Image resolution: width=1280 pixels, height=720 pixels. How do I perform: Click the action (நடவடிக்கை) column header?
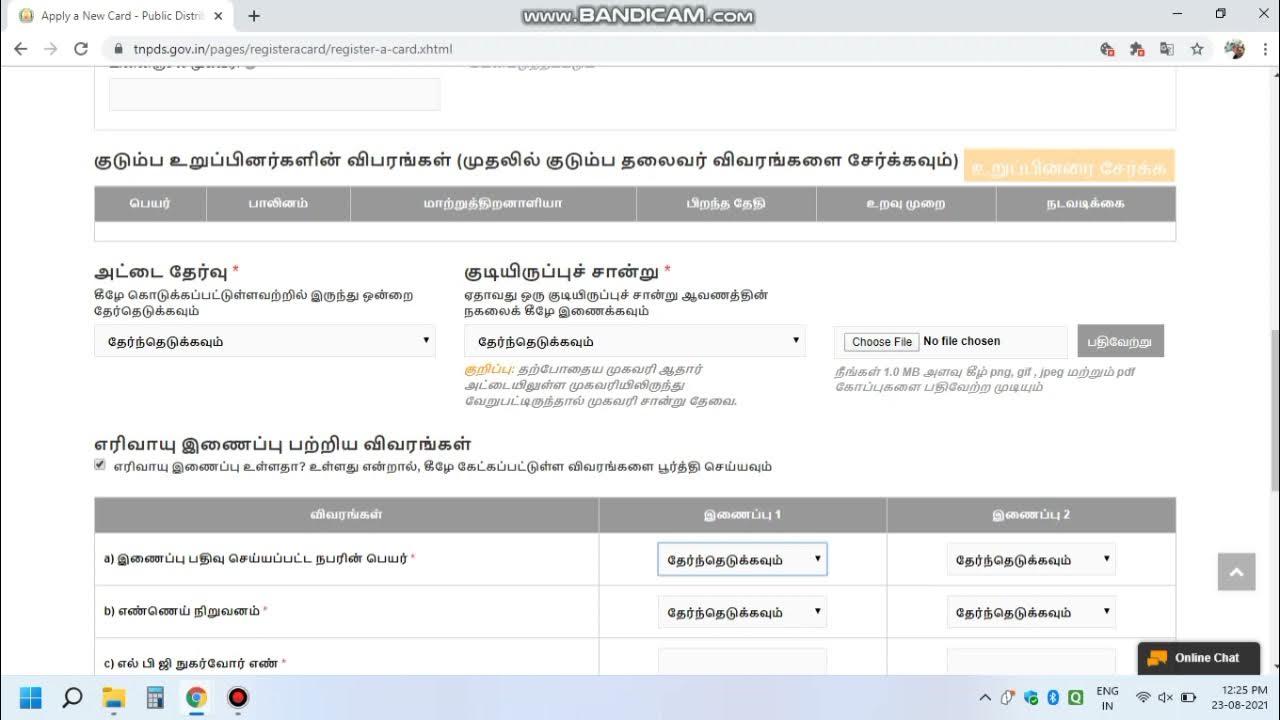[x=1086, y=203]
